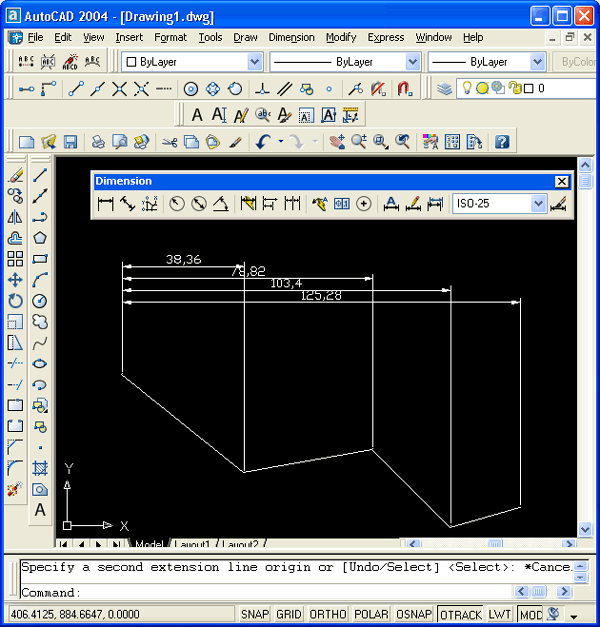Switch to the Layout1 tab
Image resolution: width=600 pixels, height=627 pixels.
point(193,545)
